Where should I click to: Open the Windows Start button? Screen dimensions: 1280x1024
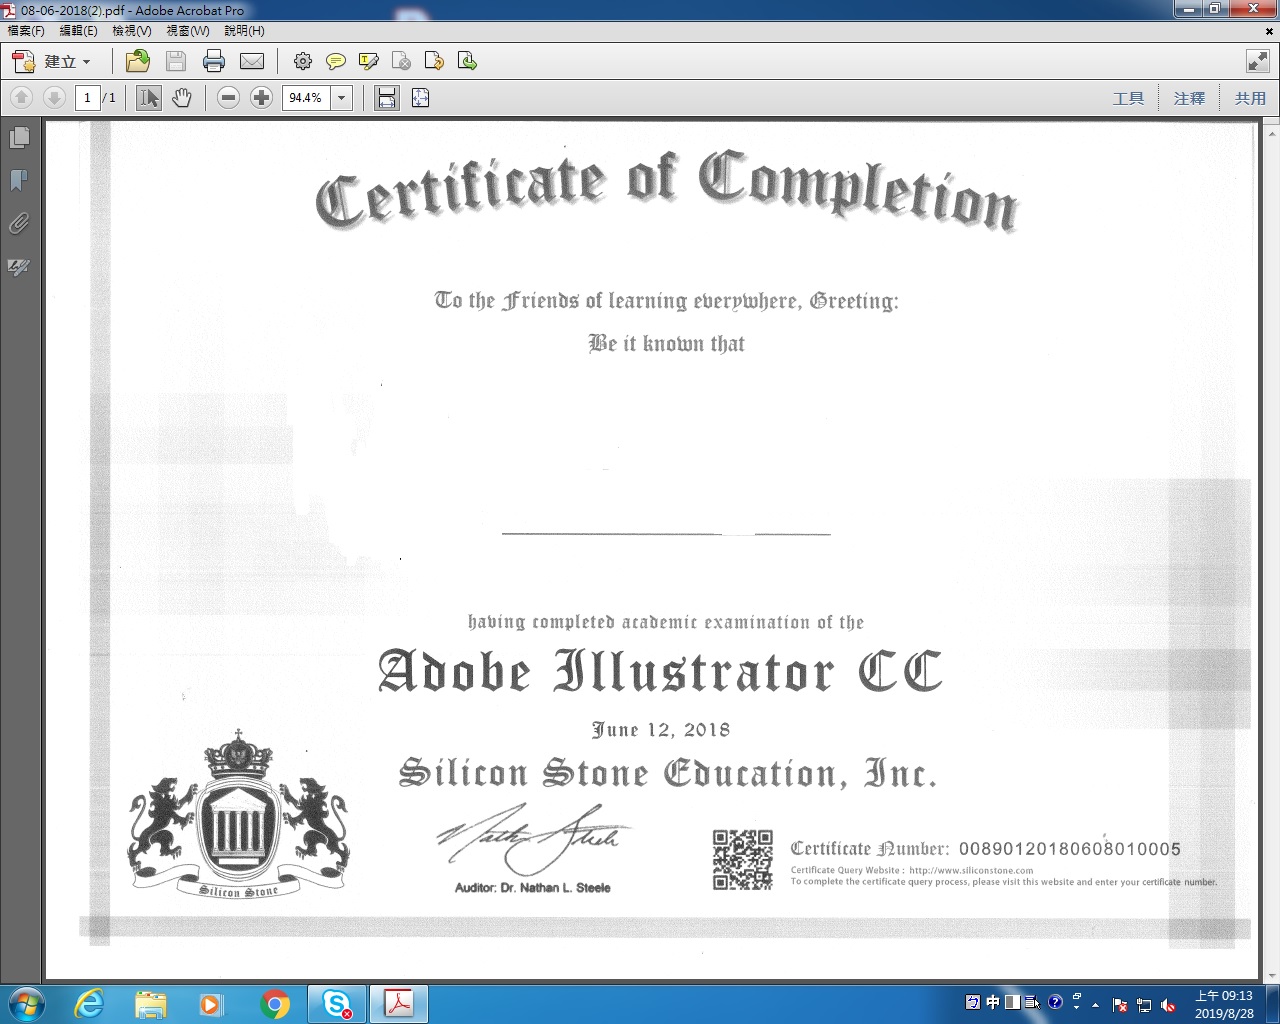(x=26, y=1004)
